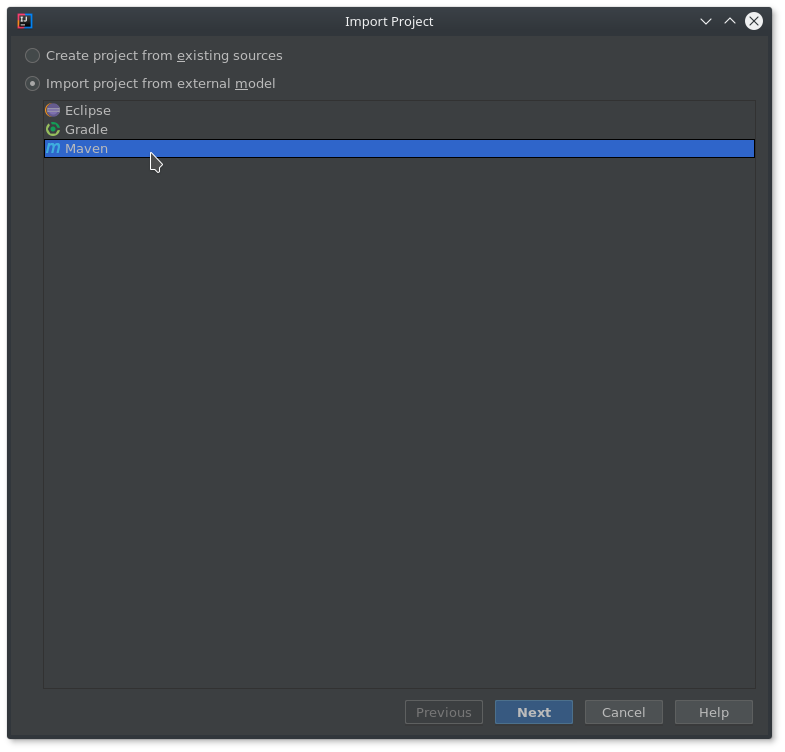Select the 'Import project from external model' radio button
Viewport: 785px width, 752px height.
[33, 83]
